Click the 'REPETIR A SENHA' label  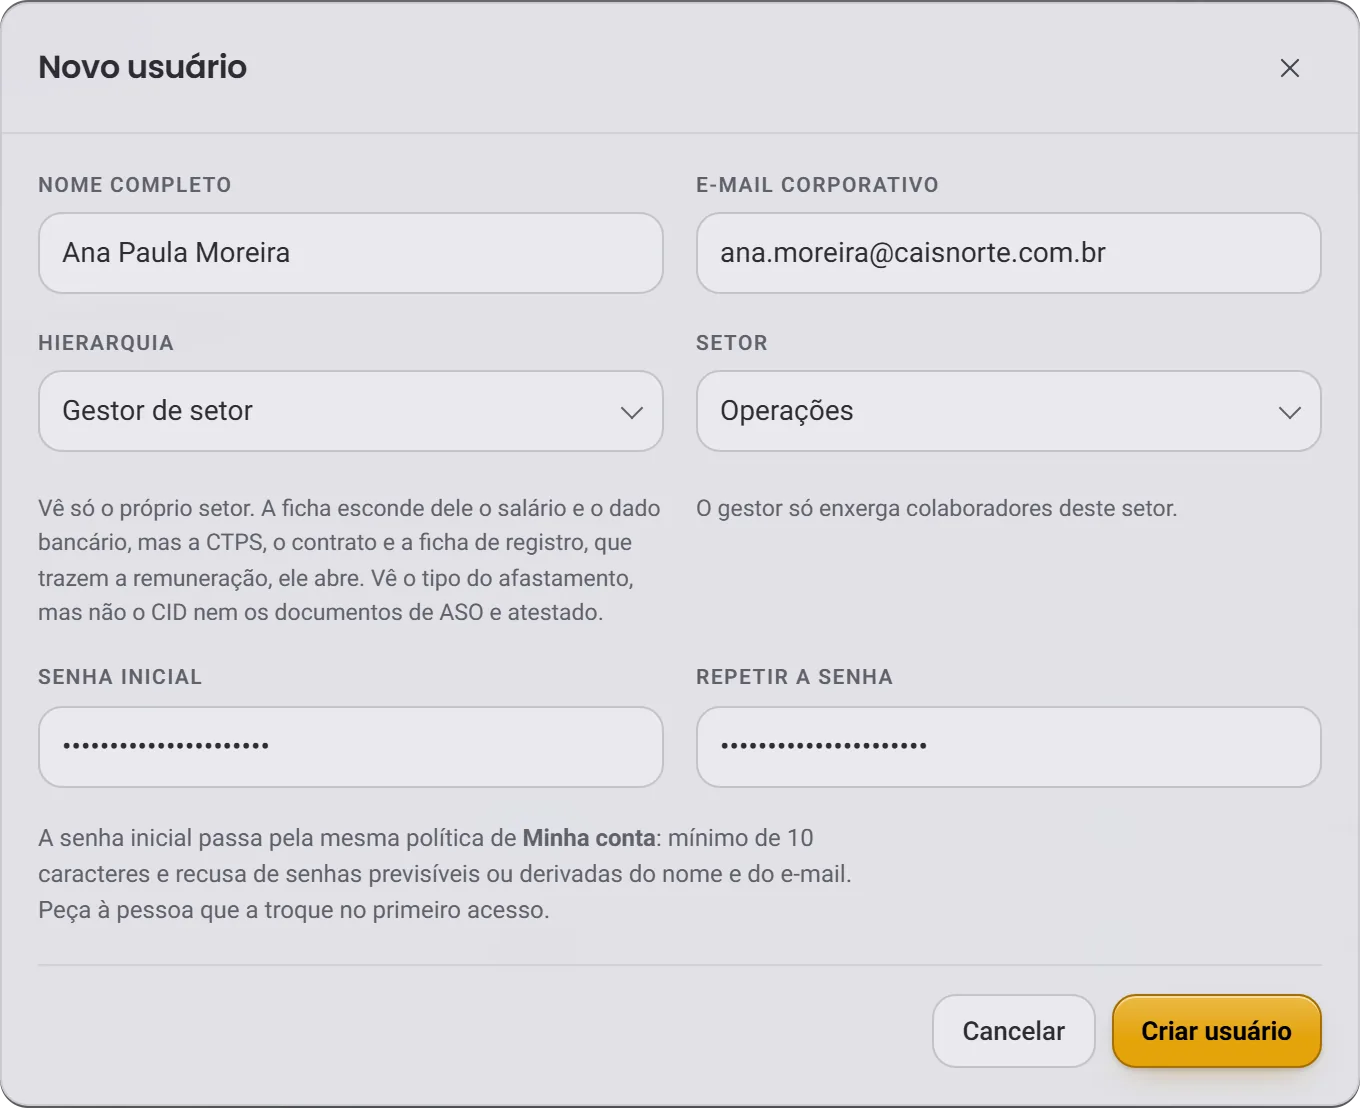coord(794,677)
